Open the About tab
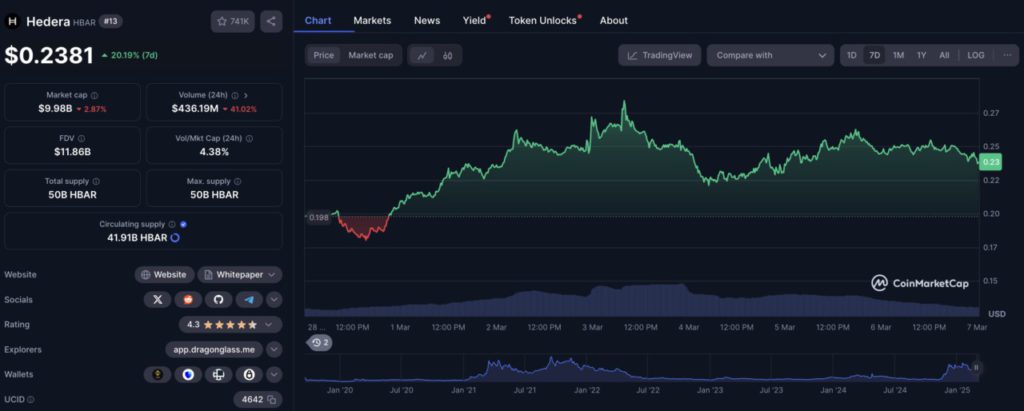 coord(614,20)
